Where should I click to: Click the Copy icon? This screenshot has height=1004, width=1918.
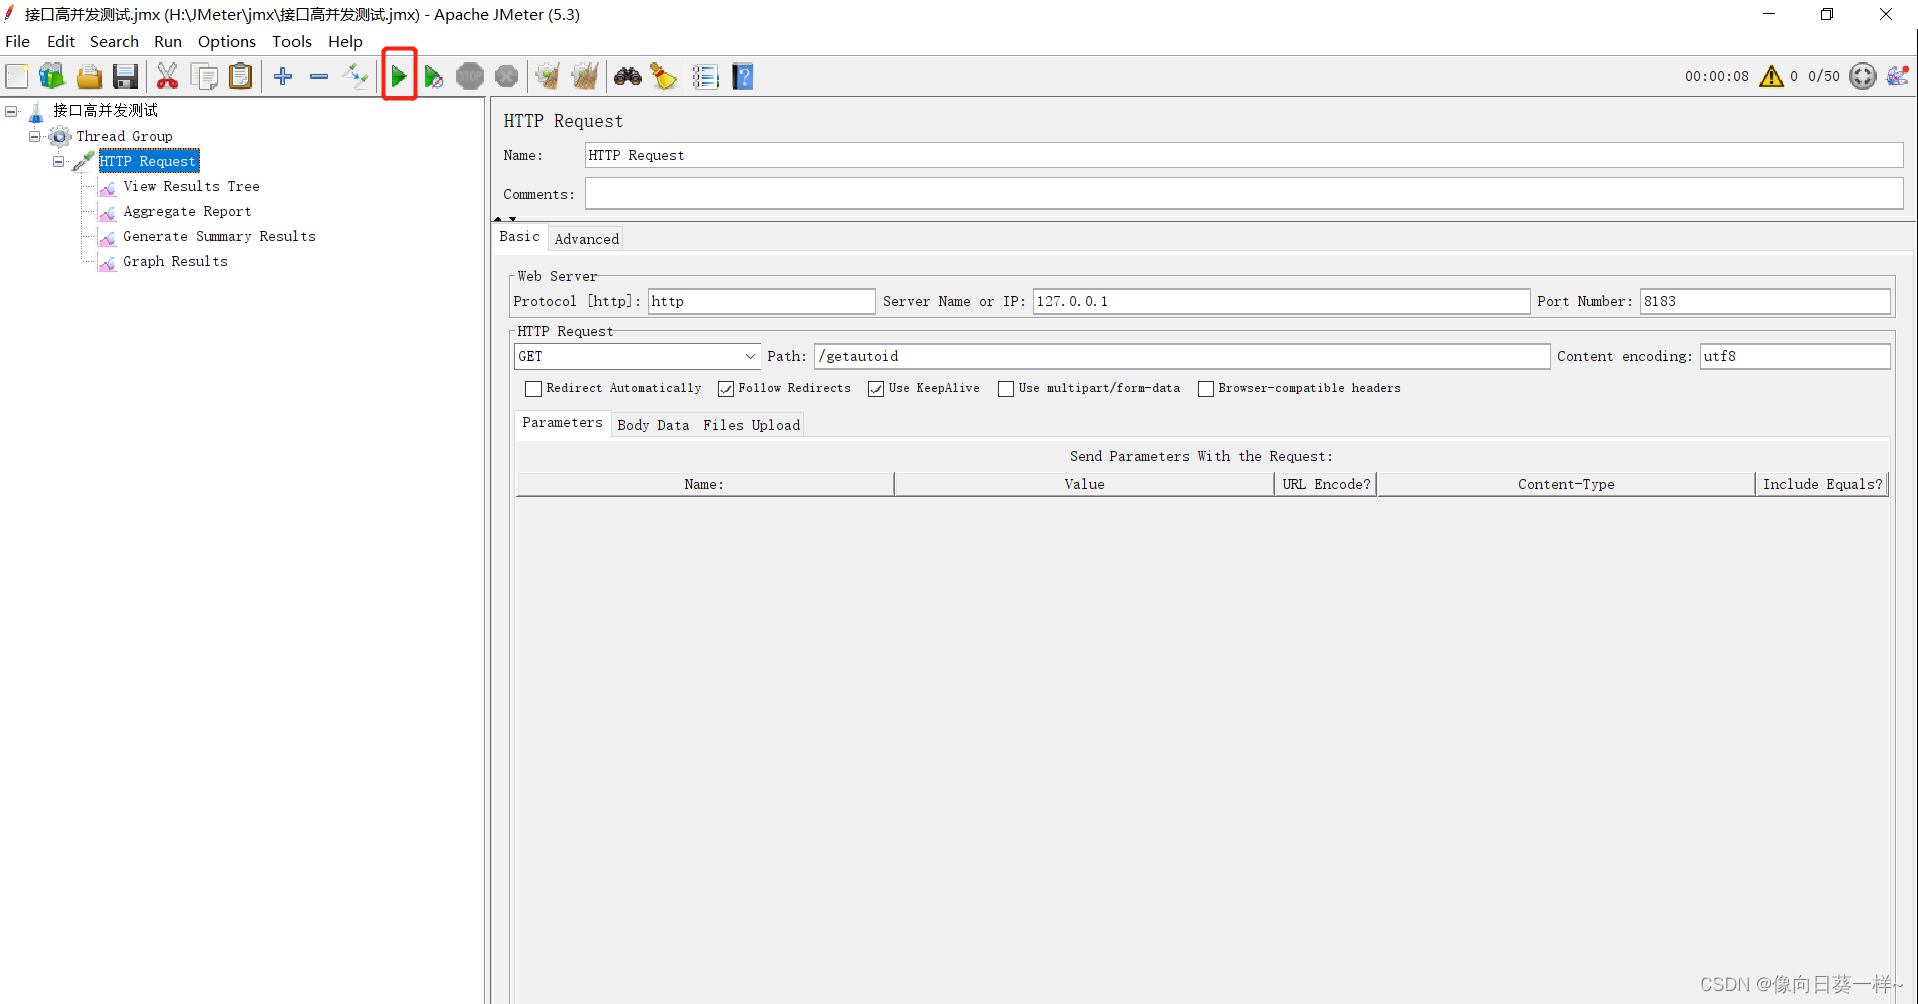pos(204,76)
